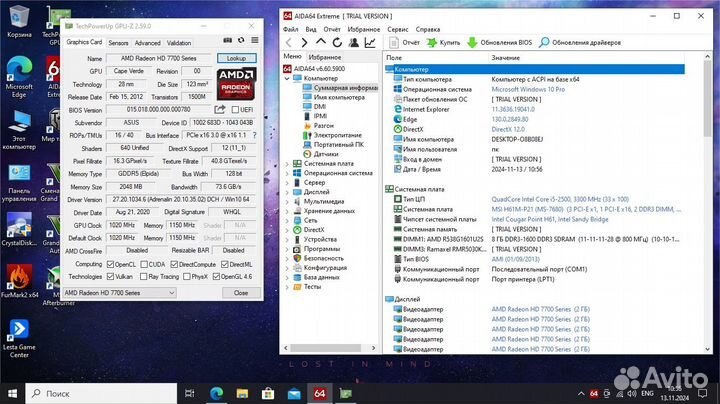720x404 pixels.
Task: Click the AIDA64 up-level arrow icon
Action: coord(321,42)
